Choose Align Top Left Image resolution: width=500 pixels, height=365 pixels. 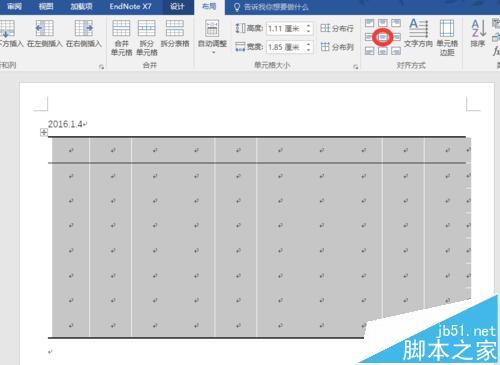pyautogui.click(x=369, y=23)
